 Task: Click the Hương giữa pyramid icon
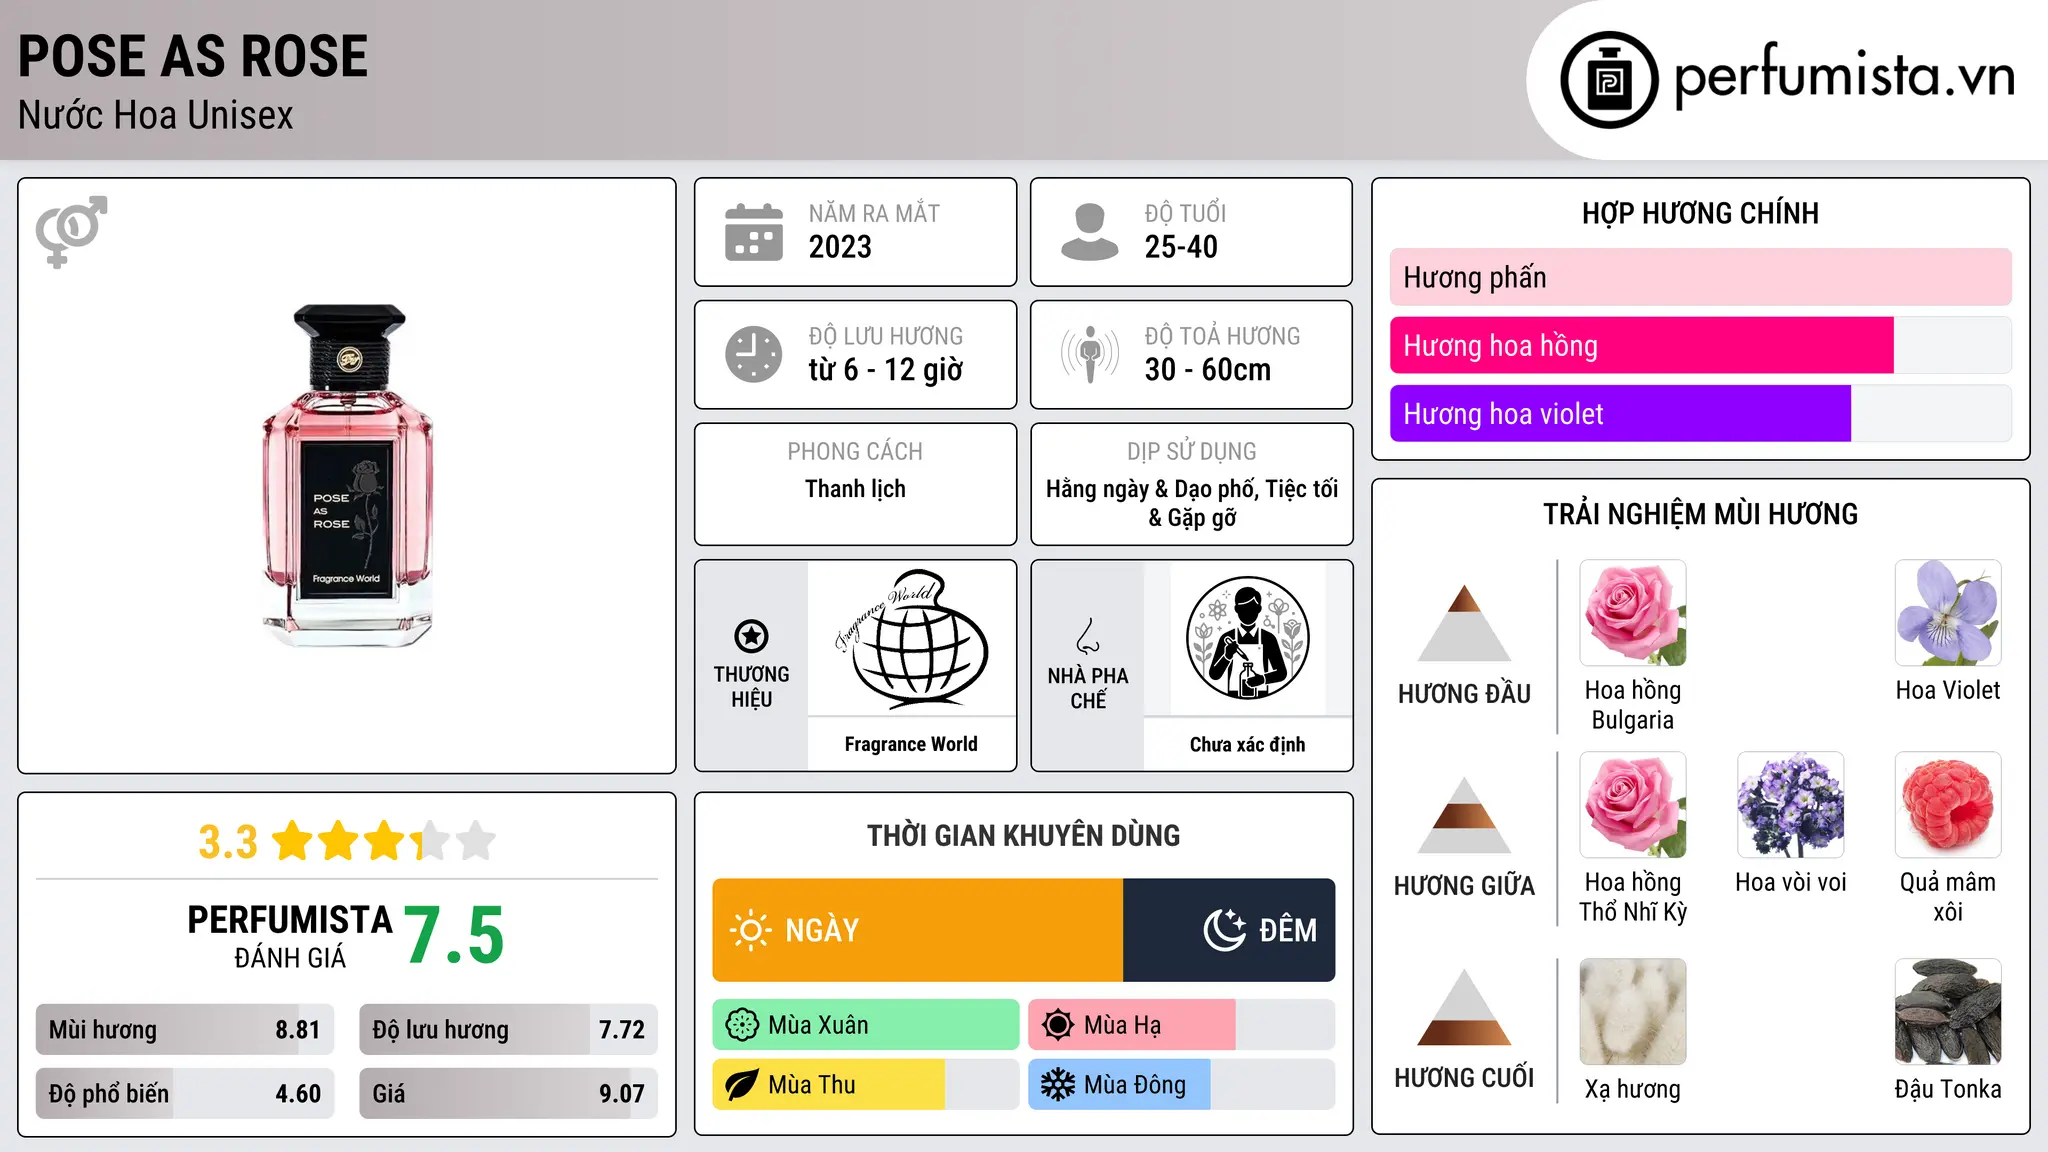(x=1464, y=815)
